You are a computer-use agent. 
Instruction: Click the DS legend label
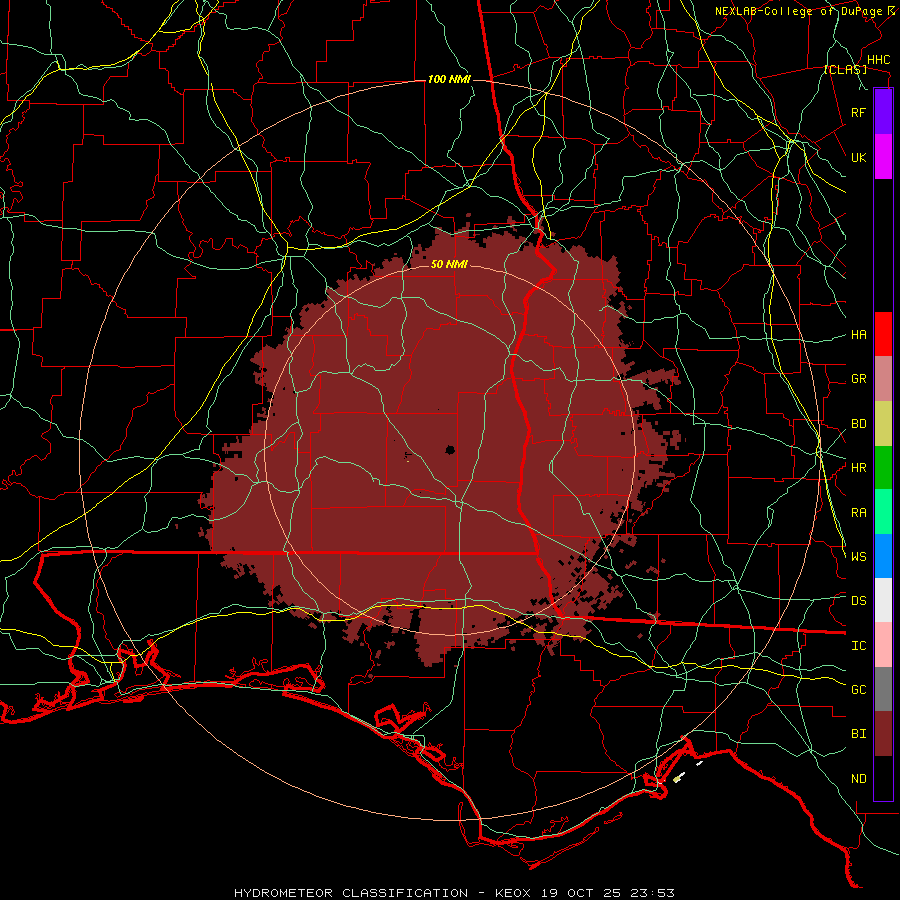tap(858, 601)
